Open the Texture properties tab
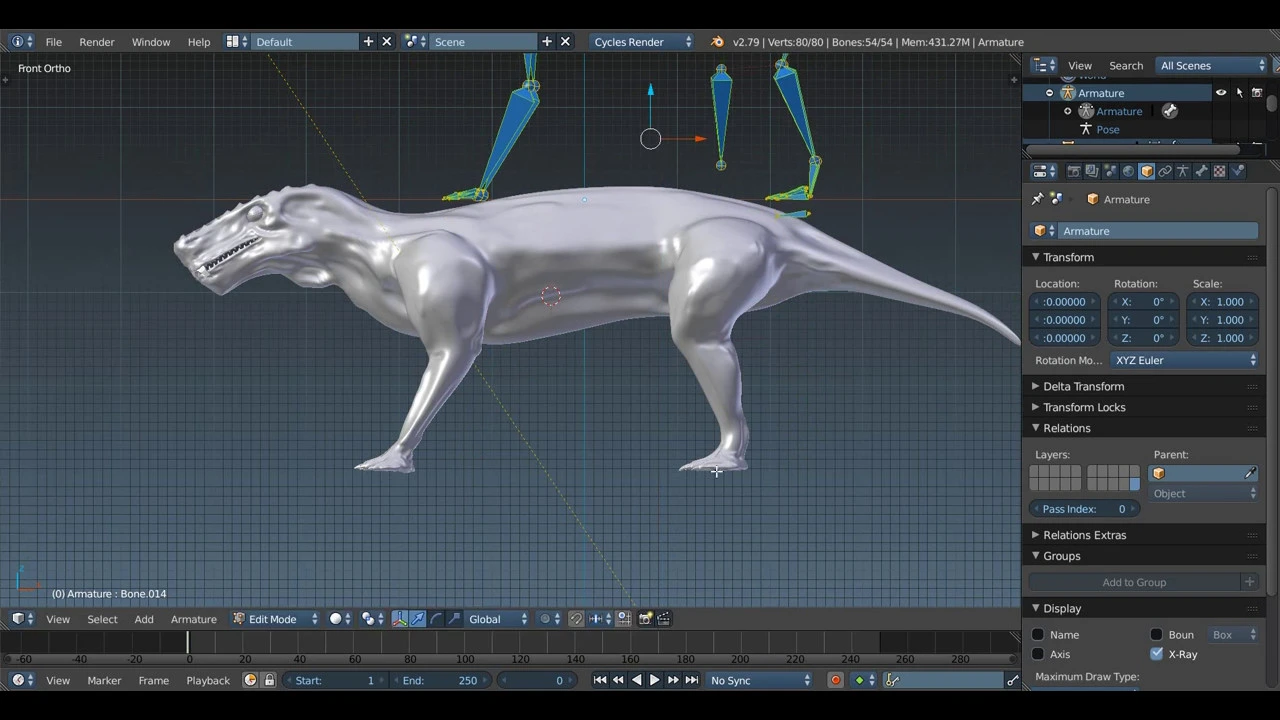 (1219, 171)
